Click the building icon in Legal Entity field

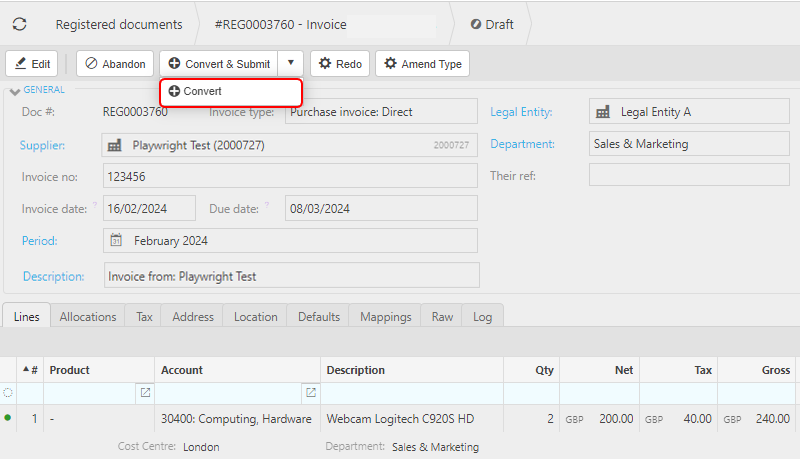pyautogui.click(x=602, y=112)
